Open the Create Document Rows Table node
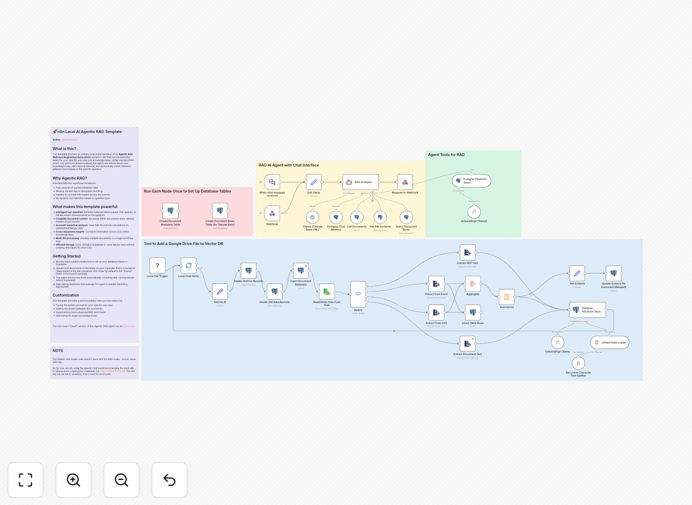 tap(220, 211)
